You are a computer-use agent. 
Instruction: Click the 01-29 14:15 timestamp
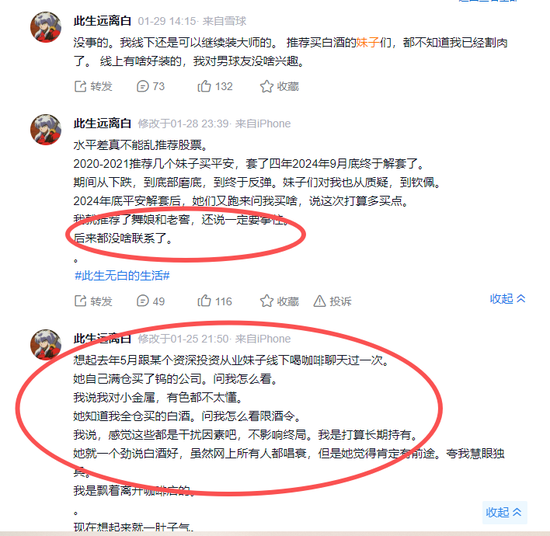click(167, 21)
